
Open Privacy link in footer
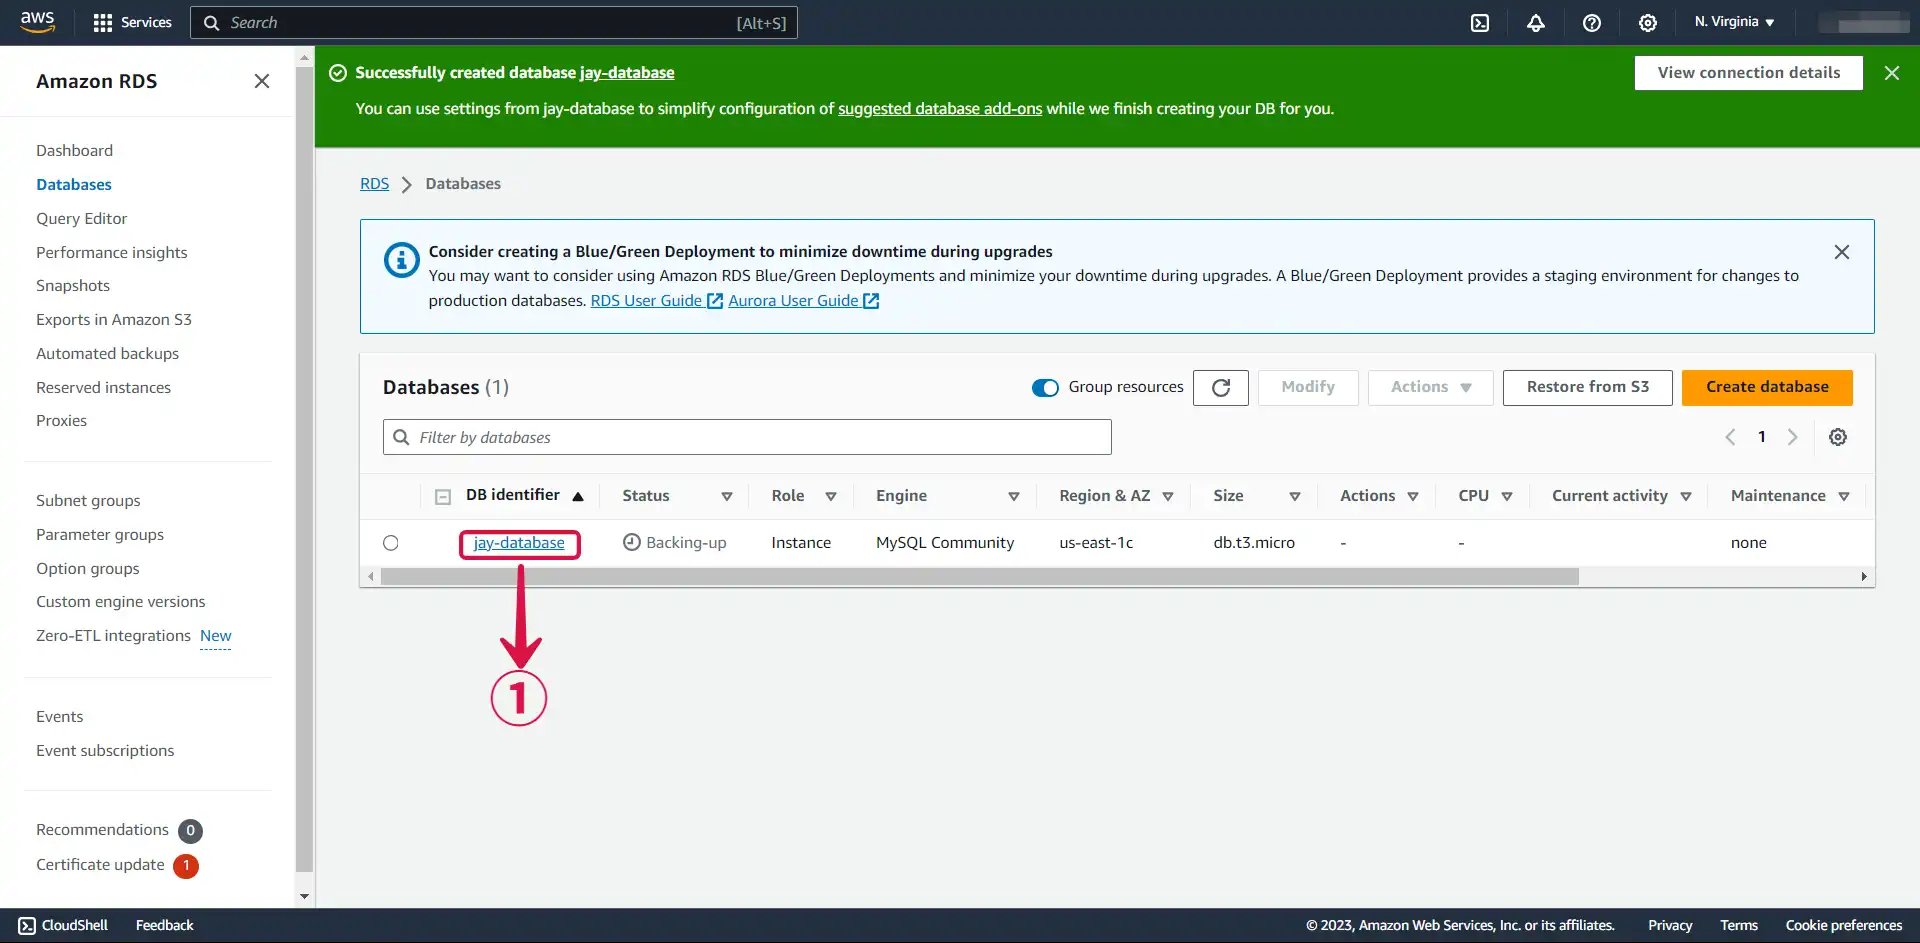(1670, 926)
